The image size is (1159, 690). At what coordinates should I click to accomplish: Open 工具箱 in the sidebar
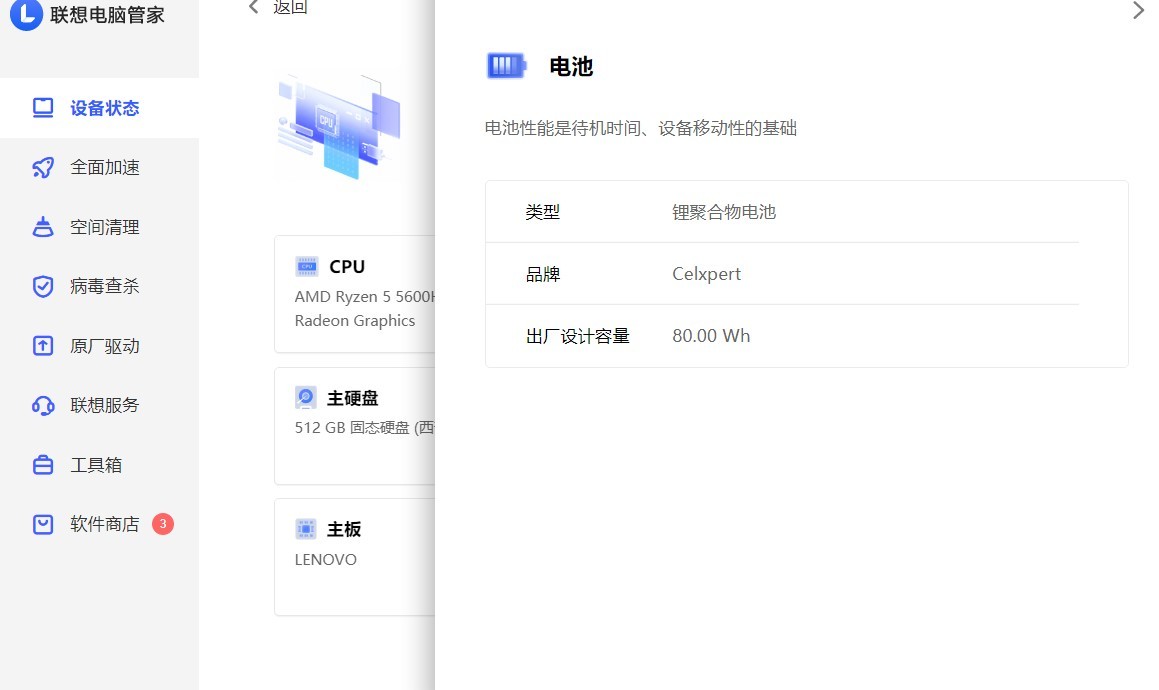(99, 464)
